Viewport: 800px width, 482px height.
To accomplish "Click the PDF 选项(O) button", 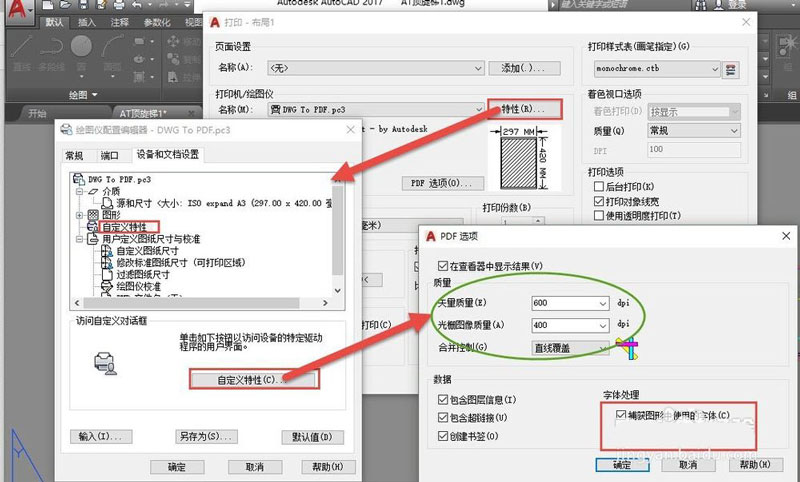I will tap(441, 183).
